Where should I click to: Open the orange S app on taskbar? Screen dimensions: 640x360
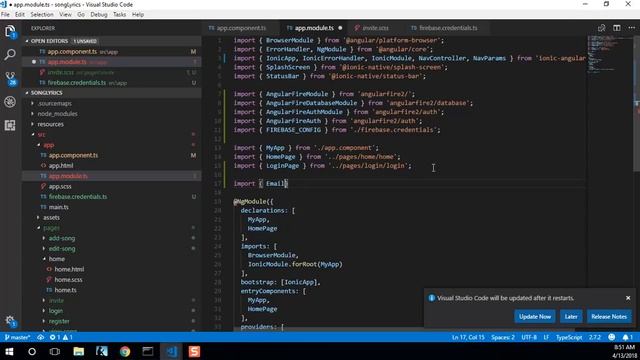point(194,351)
